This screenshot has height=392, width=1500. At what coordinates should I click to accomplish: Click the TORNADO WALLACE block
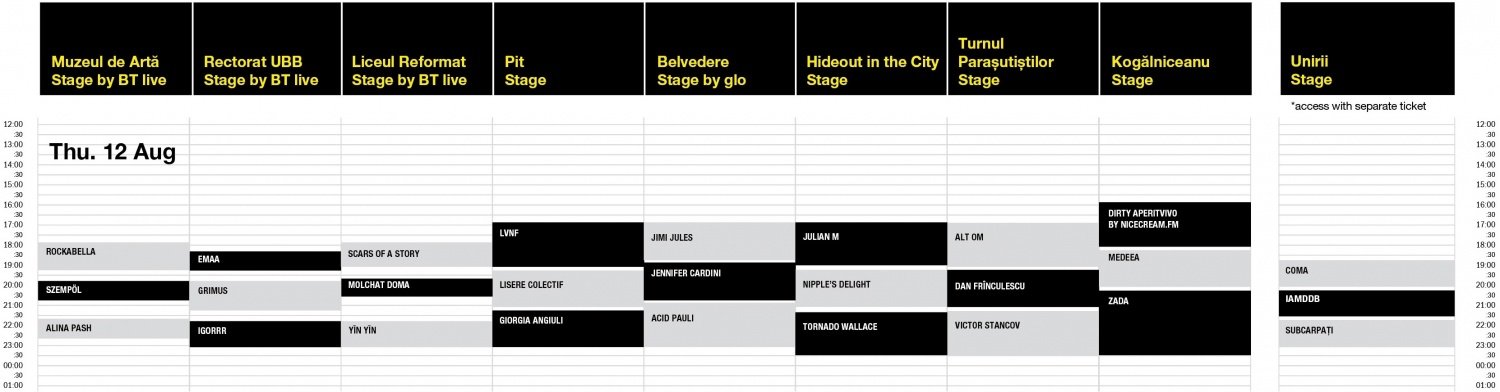tap(871, 334)
